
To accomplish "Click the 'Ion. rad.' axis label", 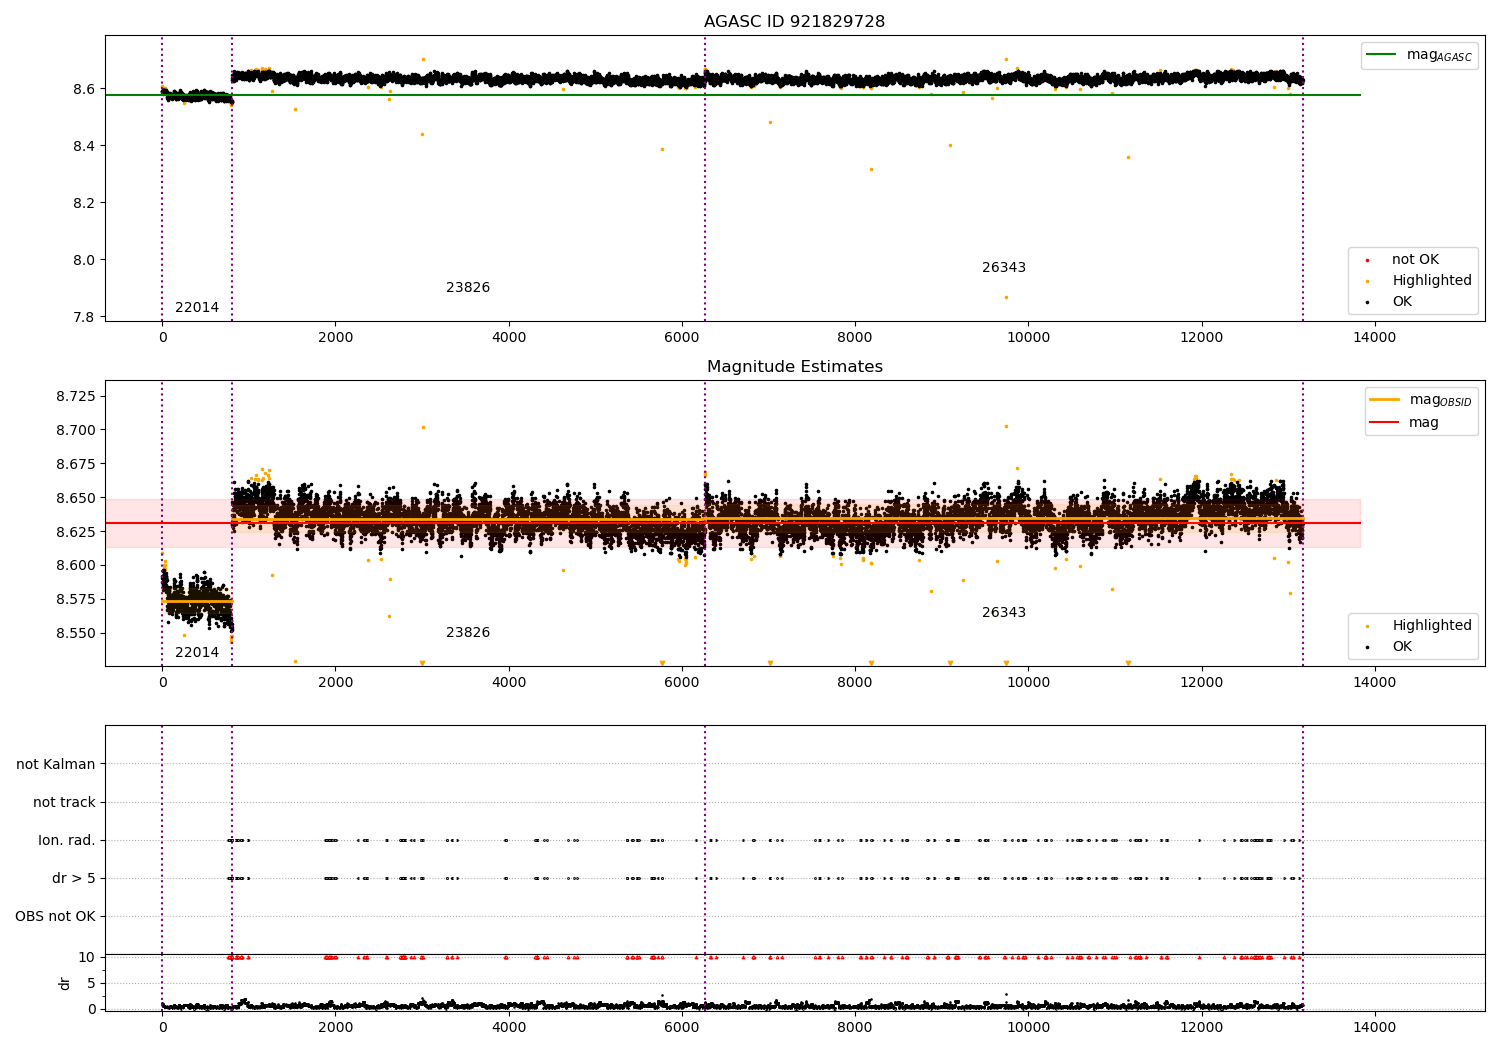I will (67, 841).
